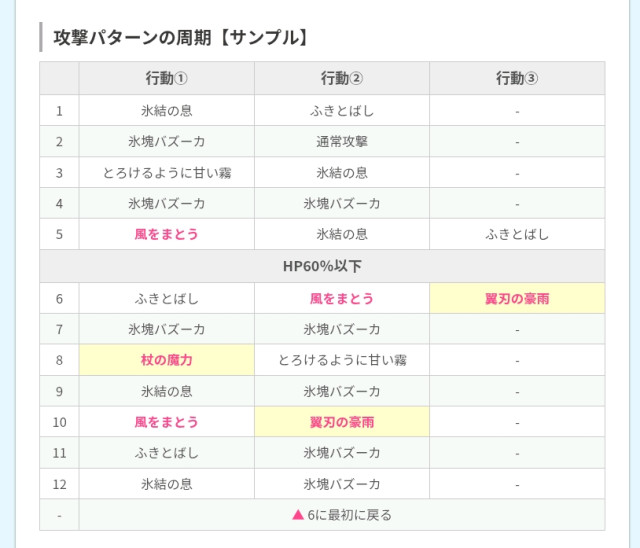This screenshot has height=548, width=640.
Task: Click the pink triangle icon in last row
Action: 298,515
